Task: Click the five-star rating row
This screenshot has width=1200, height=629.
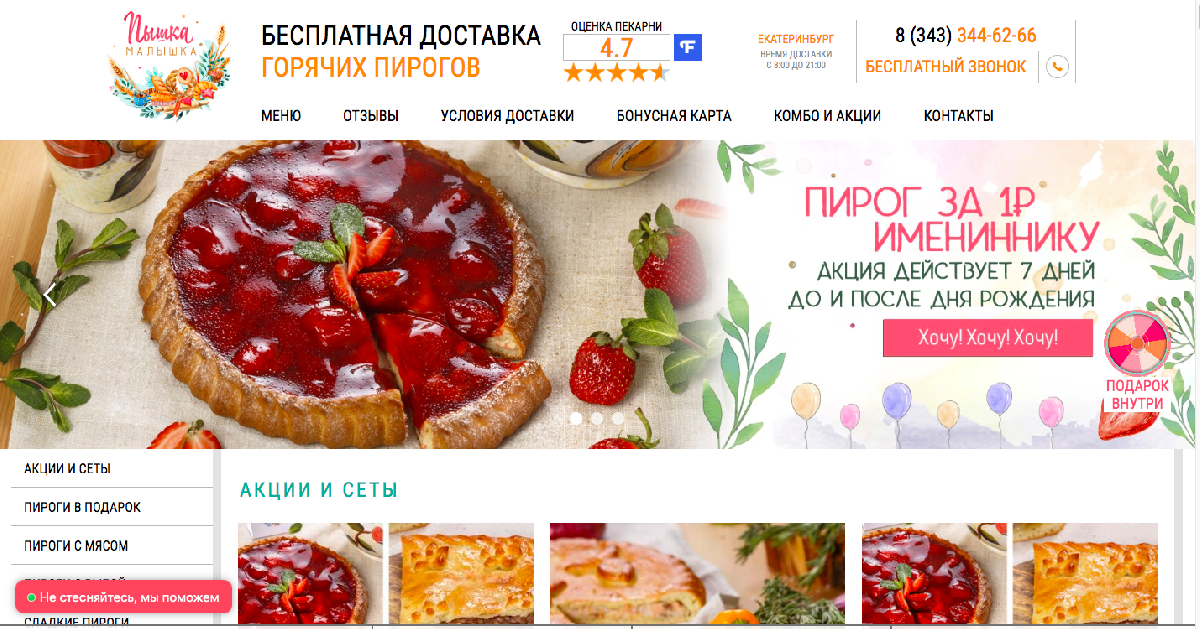Action: (615, 72)
